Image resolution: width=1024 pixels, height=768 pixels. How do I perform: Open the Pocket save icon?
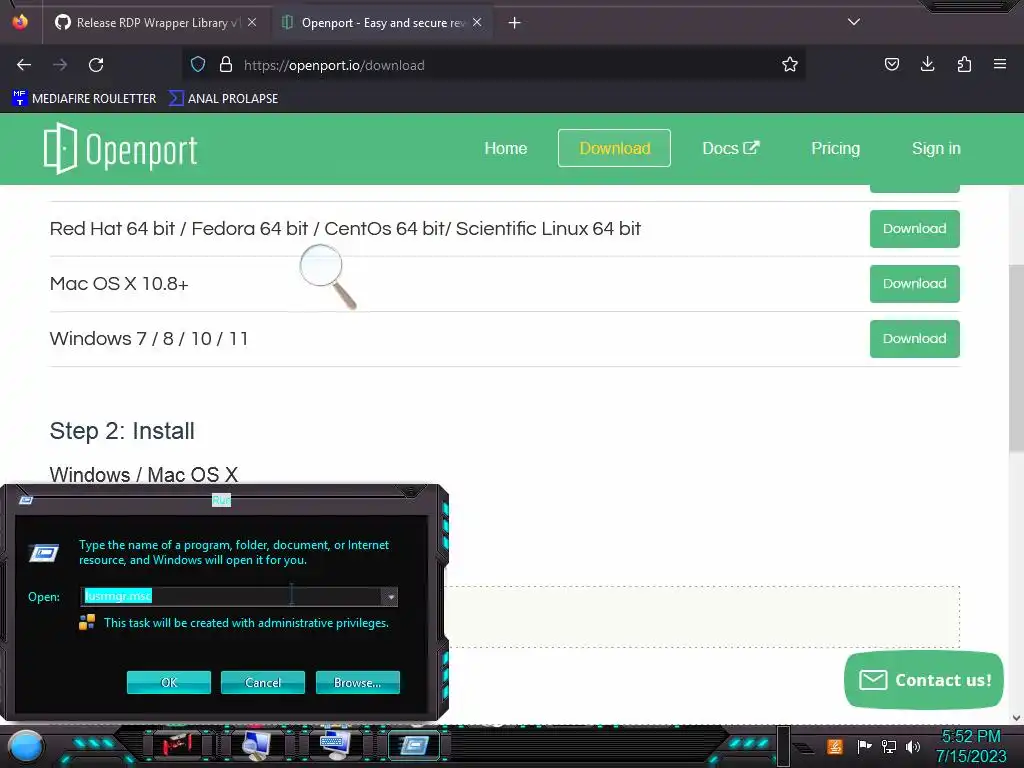891,64
